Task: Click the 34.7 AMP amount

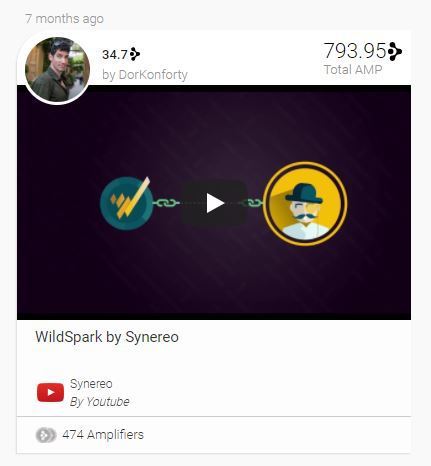Action: coord(115,55)
